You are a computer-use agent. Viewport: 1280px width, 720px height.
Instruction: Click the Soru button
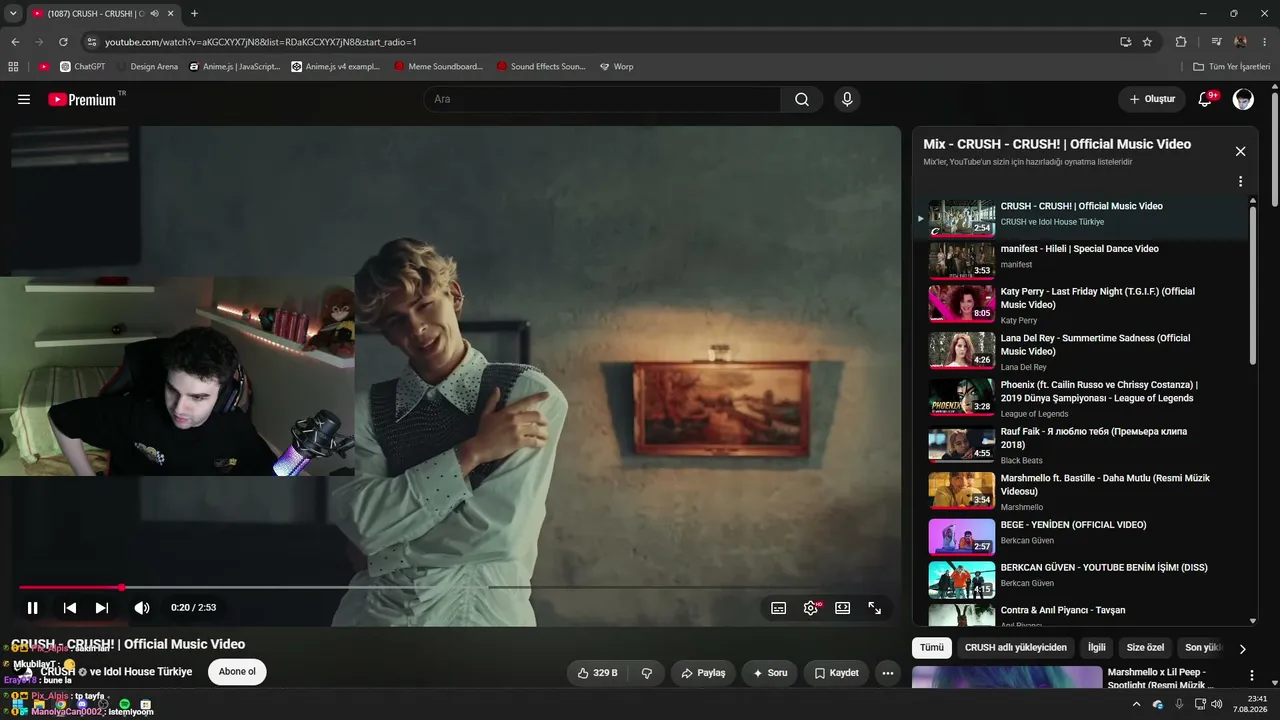770,673
